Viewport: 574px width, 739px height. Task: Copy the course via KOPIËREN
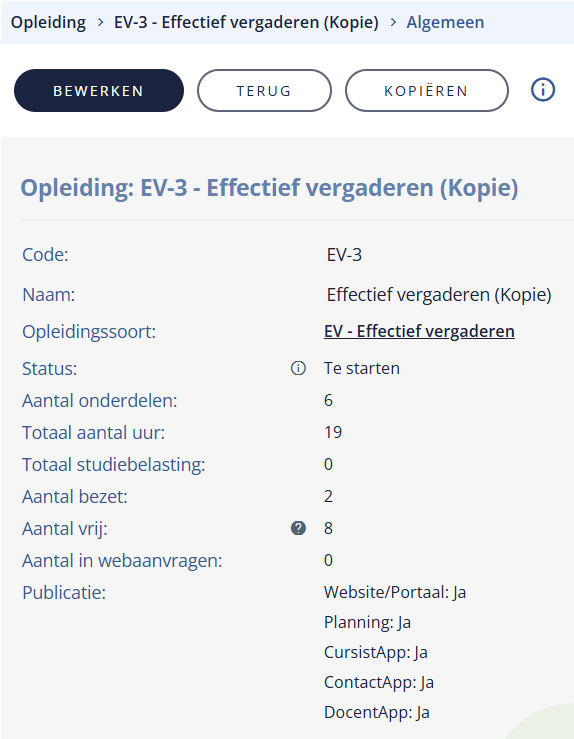click(426, 90)
